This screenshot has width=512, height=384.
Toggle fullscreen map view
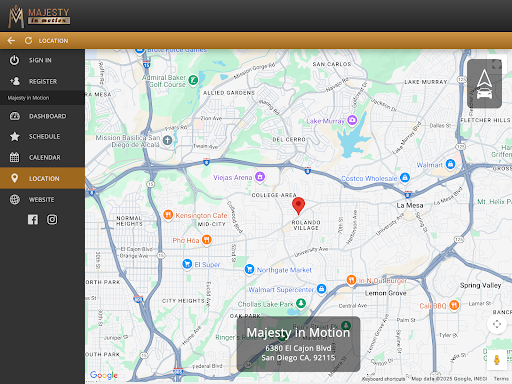(497, 64)
